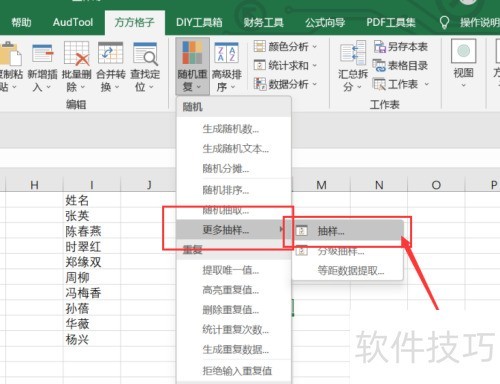Choose 提取唯一值 from the menu
500x384 pixels.
tap(234, 270)
